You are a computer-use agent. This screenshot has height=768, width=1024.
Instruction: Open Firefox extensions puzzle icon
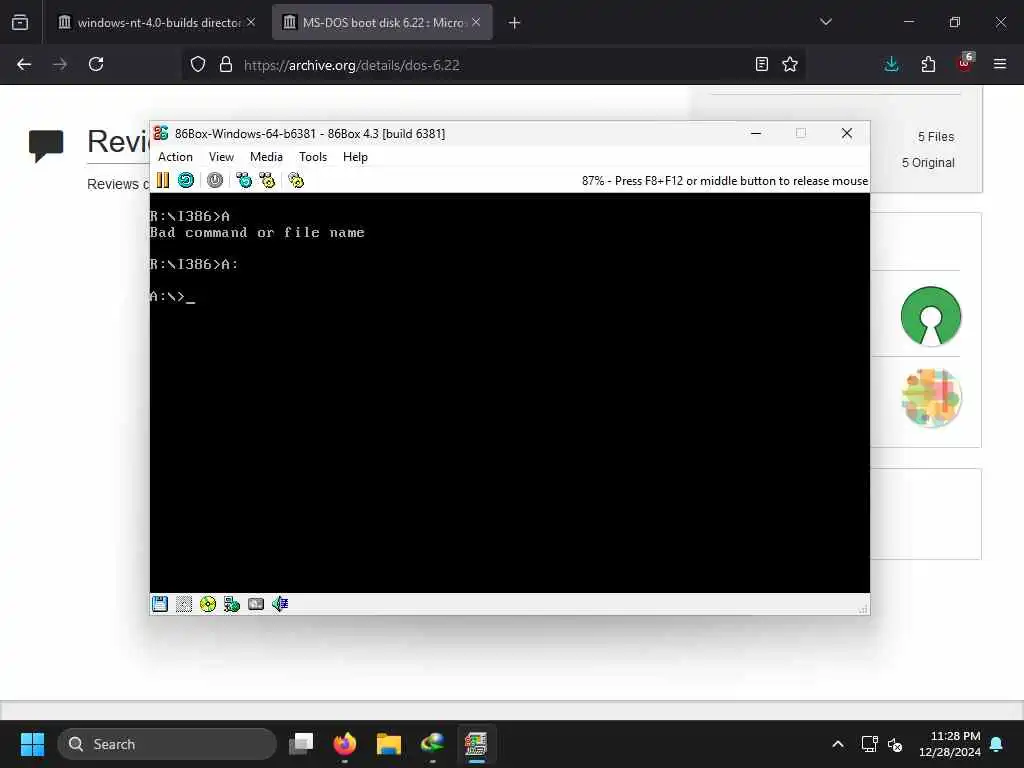point(928,64)
